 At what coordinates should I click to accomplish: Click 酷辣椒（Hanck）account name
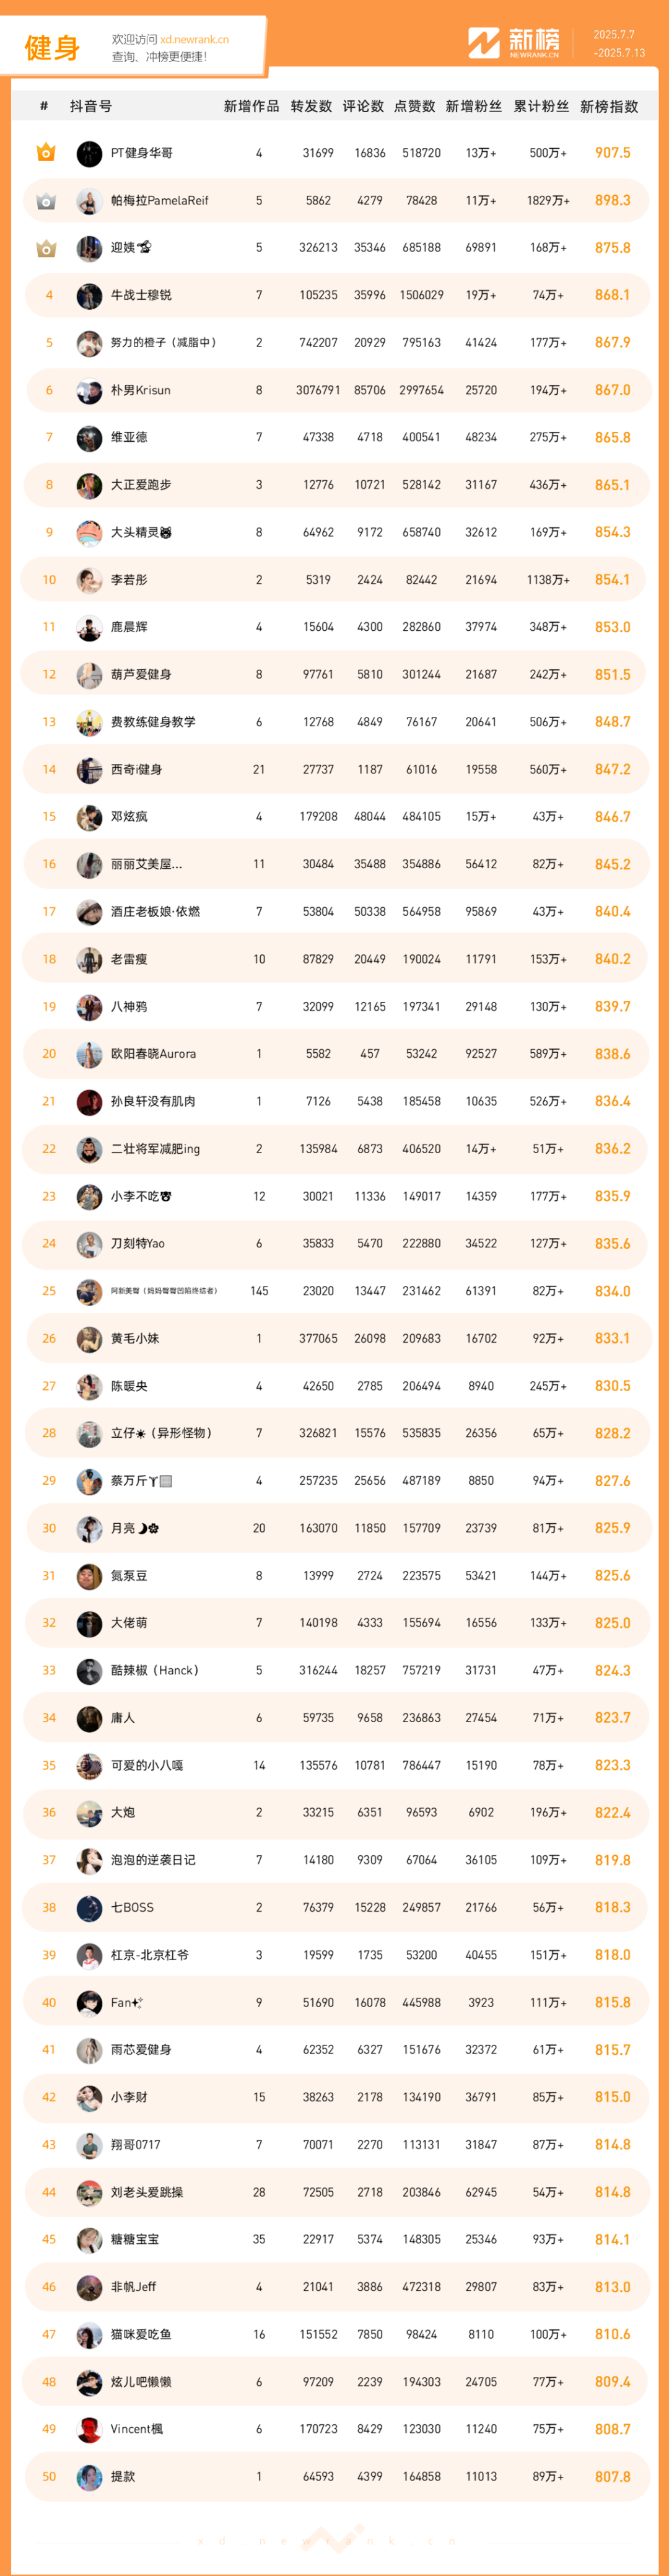point(154,1670)
